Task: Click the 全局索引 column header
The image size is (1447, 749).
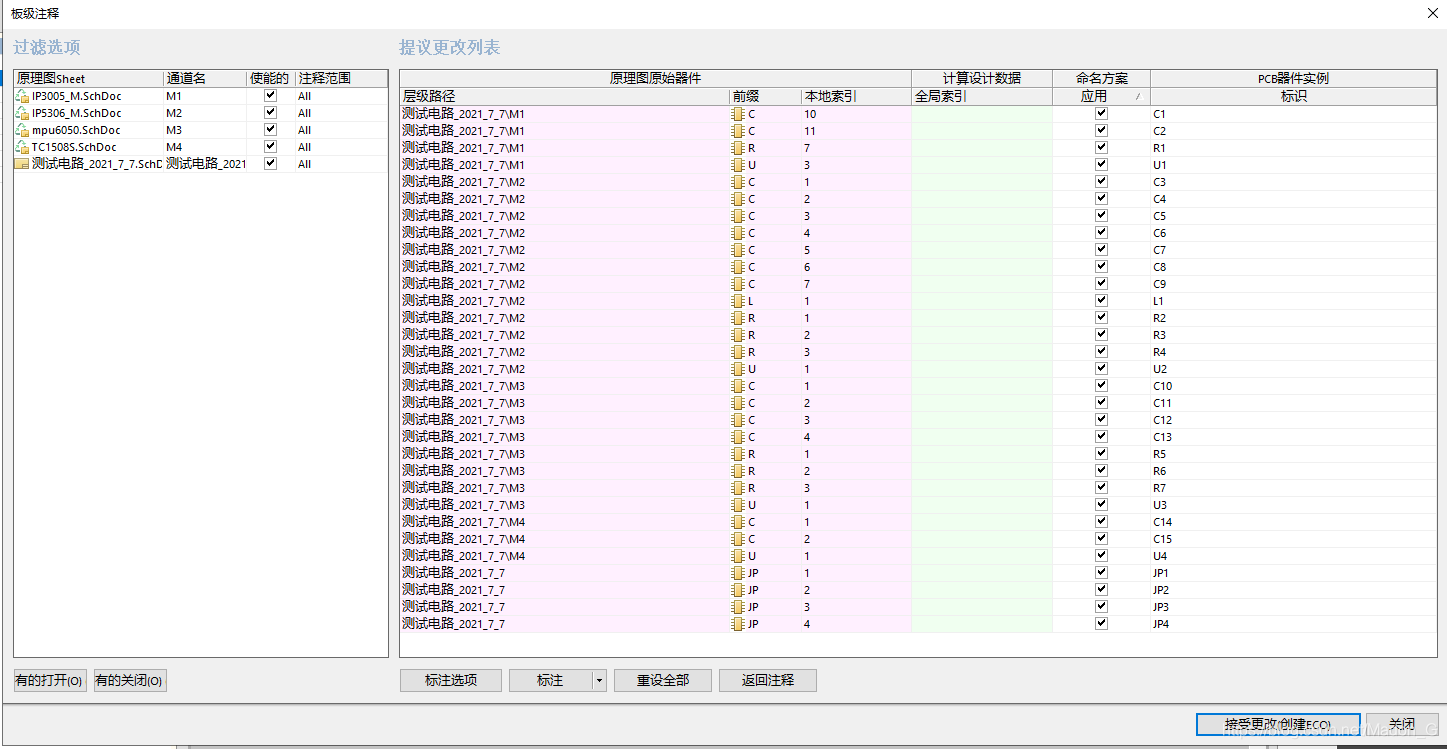Action: (981, 97)
